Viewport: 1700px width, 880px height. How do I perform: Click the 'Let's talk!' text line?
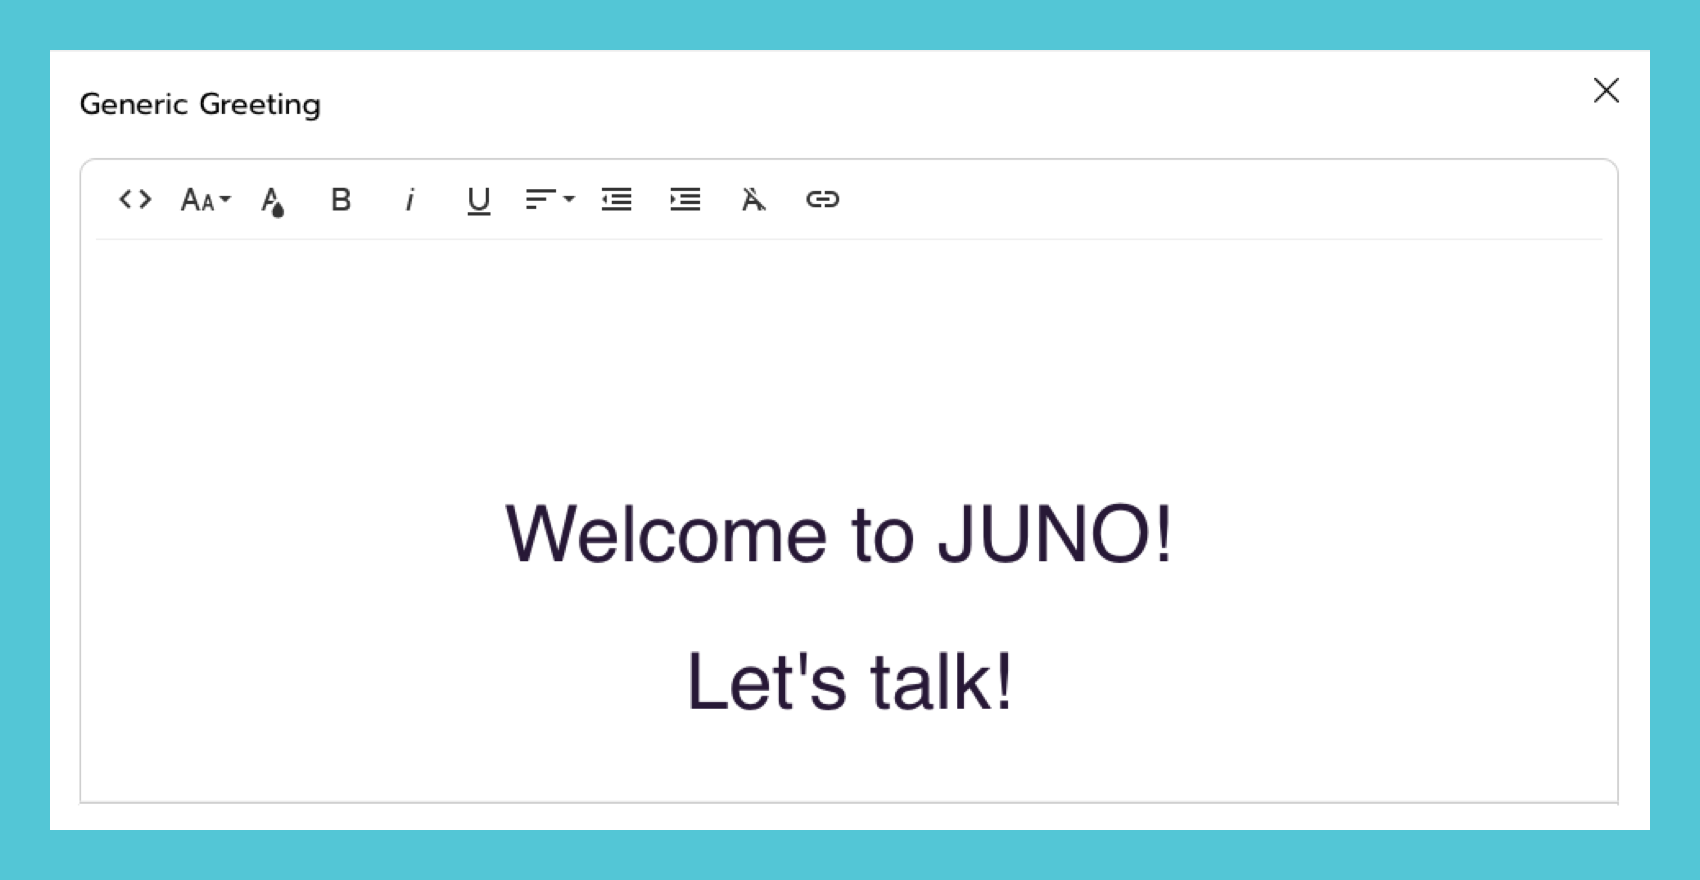pos(849,681)
